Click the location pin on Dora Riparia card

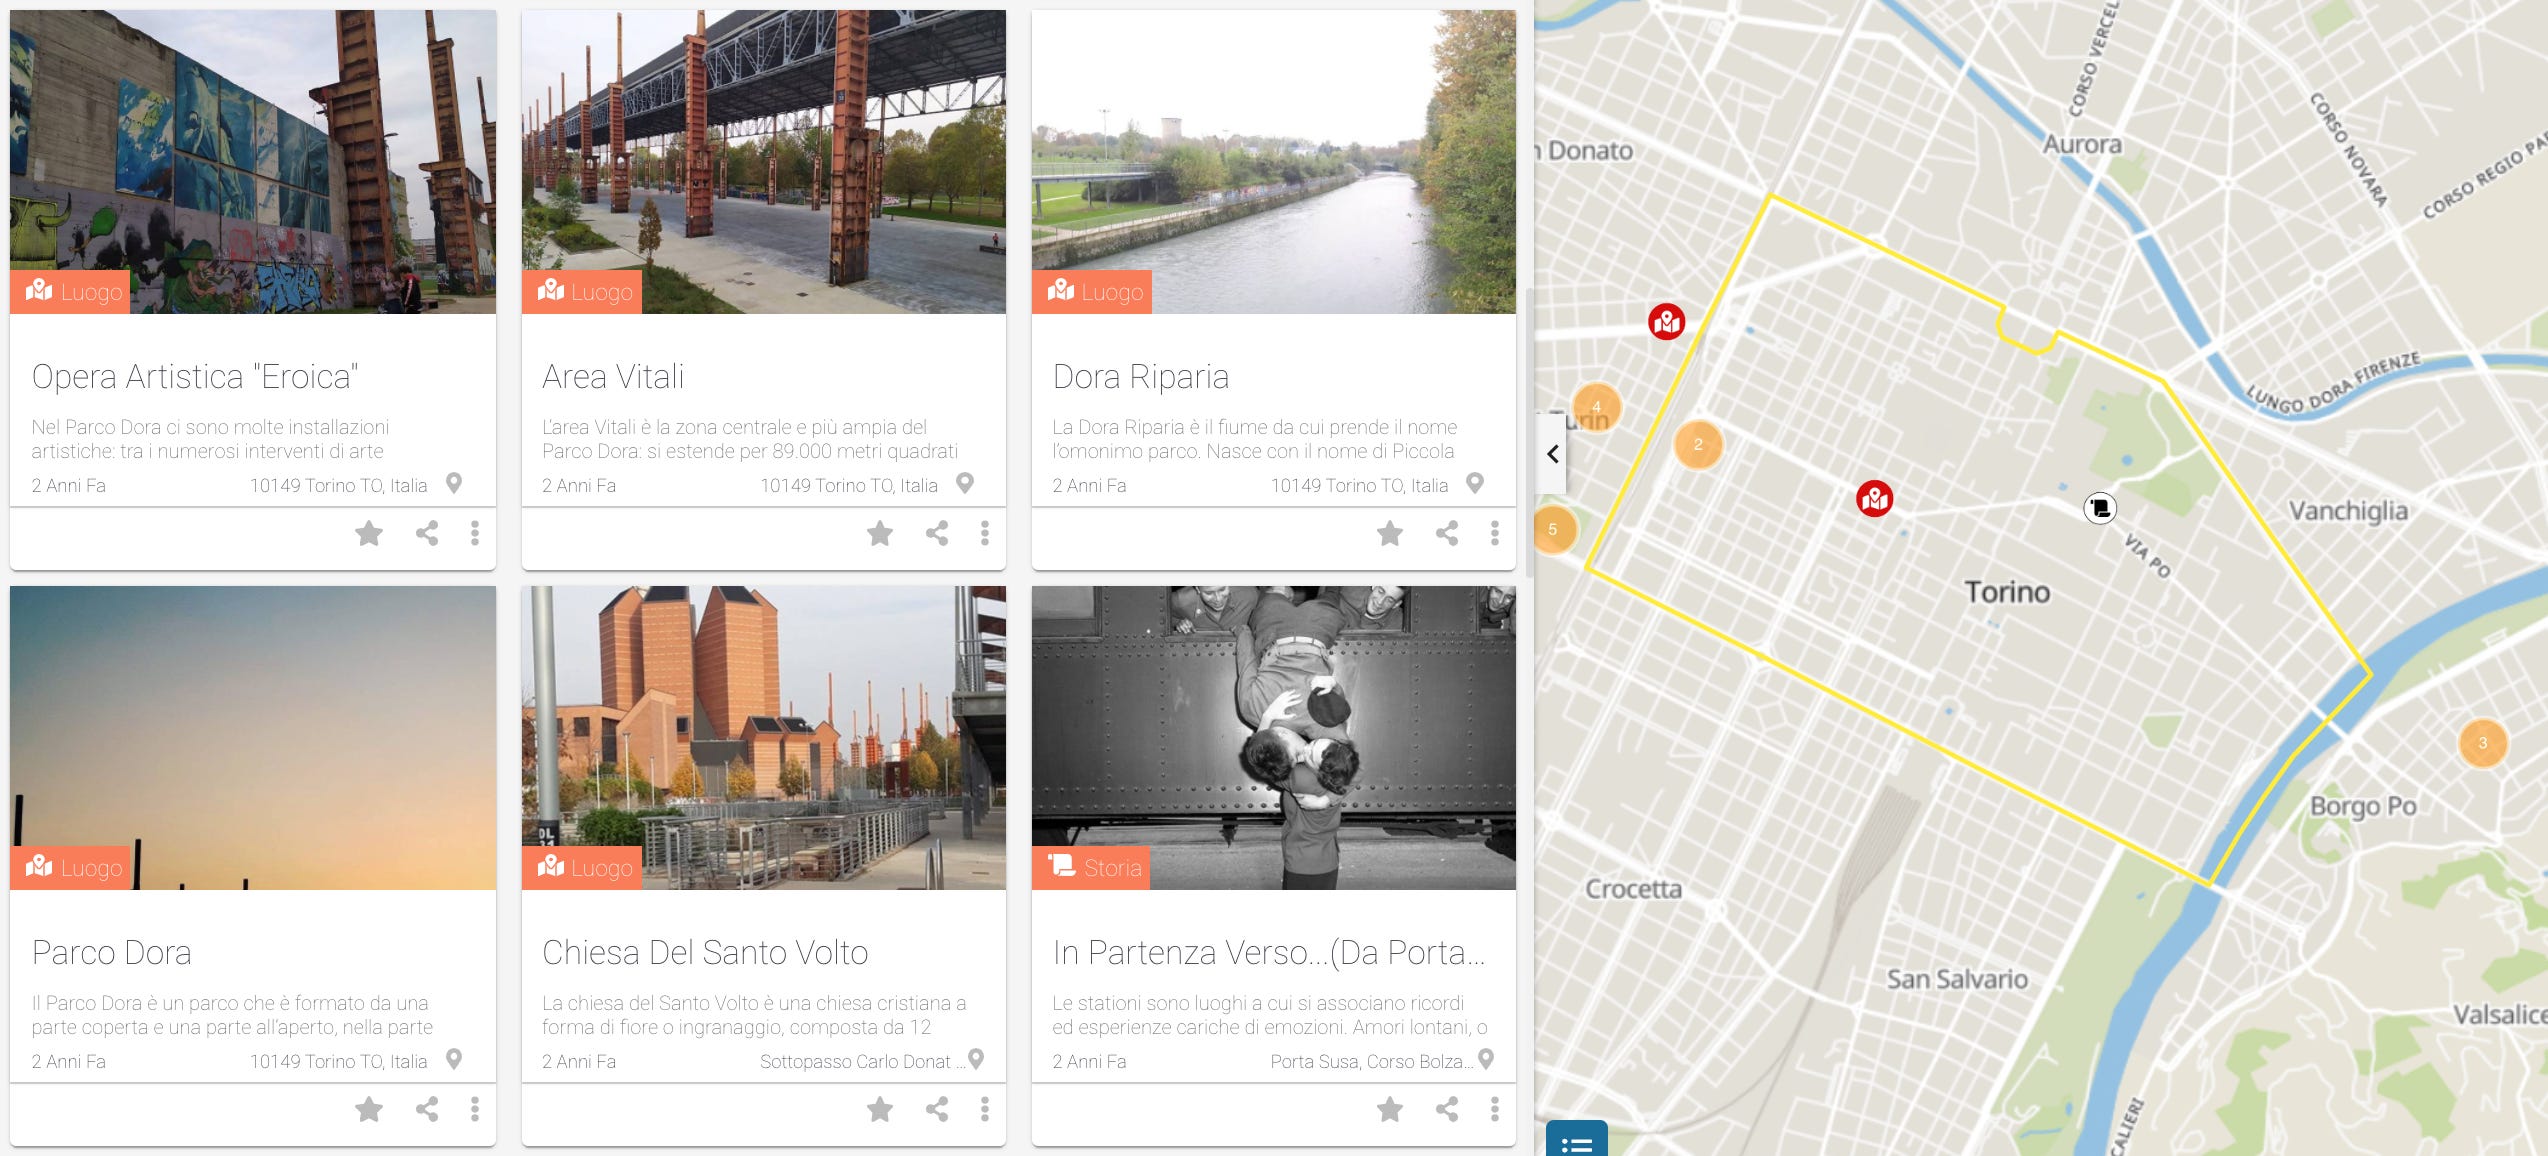[1475, 484]
